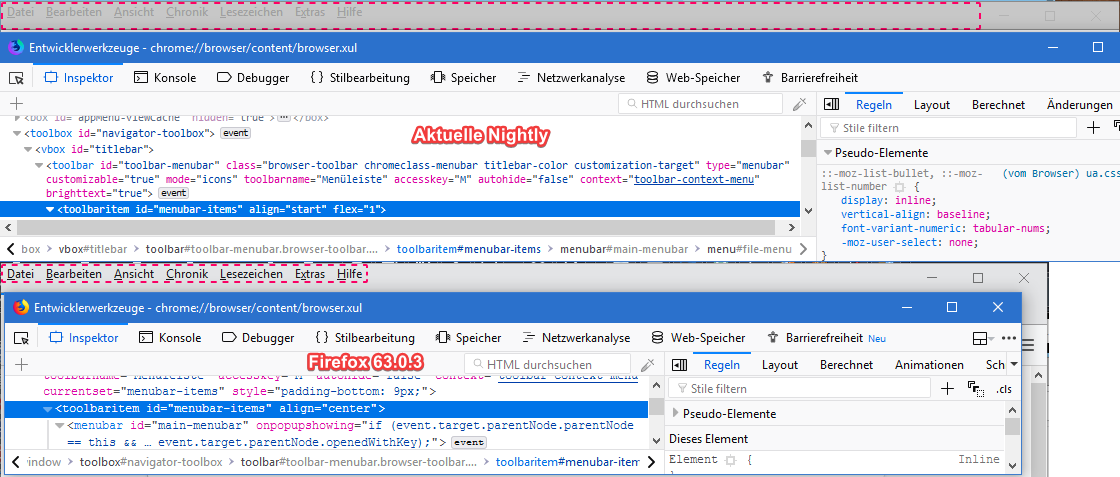The width and height of the screenshot is (1120, 477).
Task: Focus Stile filtern field in Firefox 63 window
Action: pos(800,388)
